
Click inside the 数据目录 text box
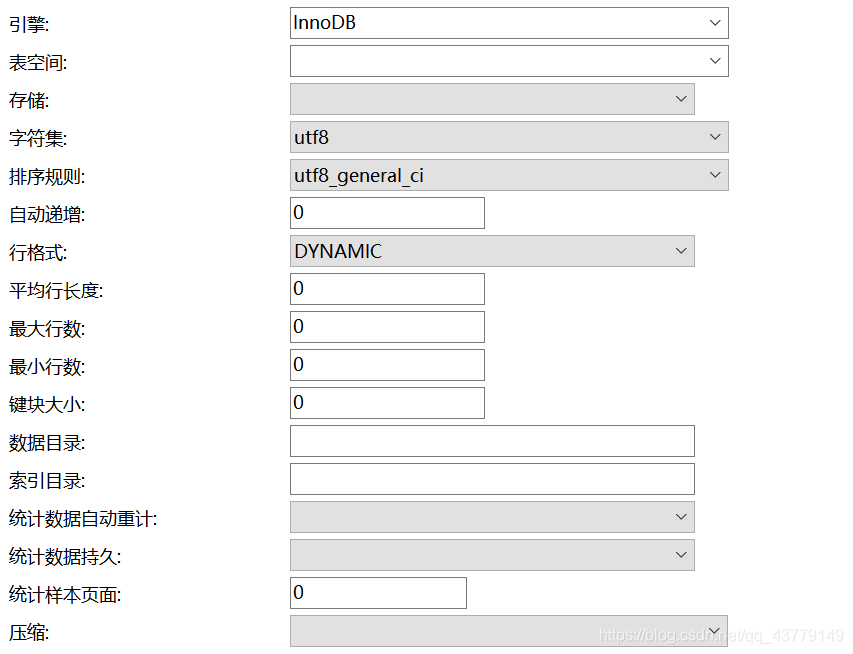pos(490,440)
